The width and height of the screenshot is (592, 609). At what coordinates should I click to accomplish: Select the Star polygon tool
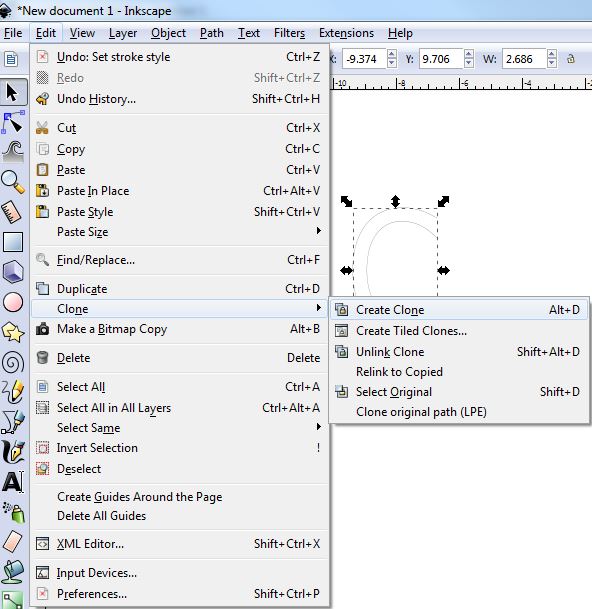point(13,332)
